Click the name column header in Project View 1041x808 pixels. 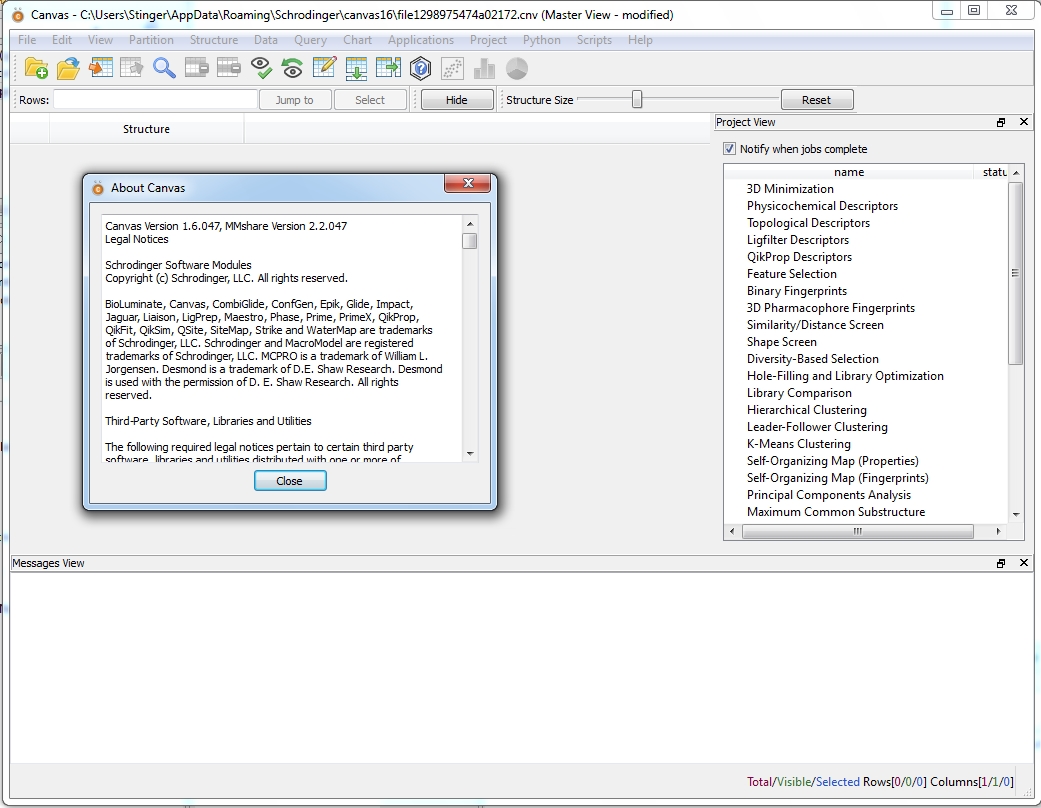tap(849, 172)
